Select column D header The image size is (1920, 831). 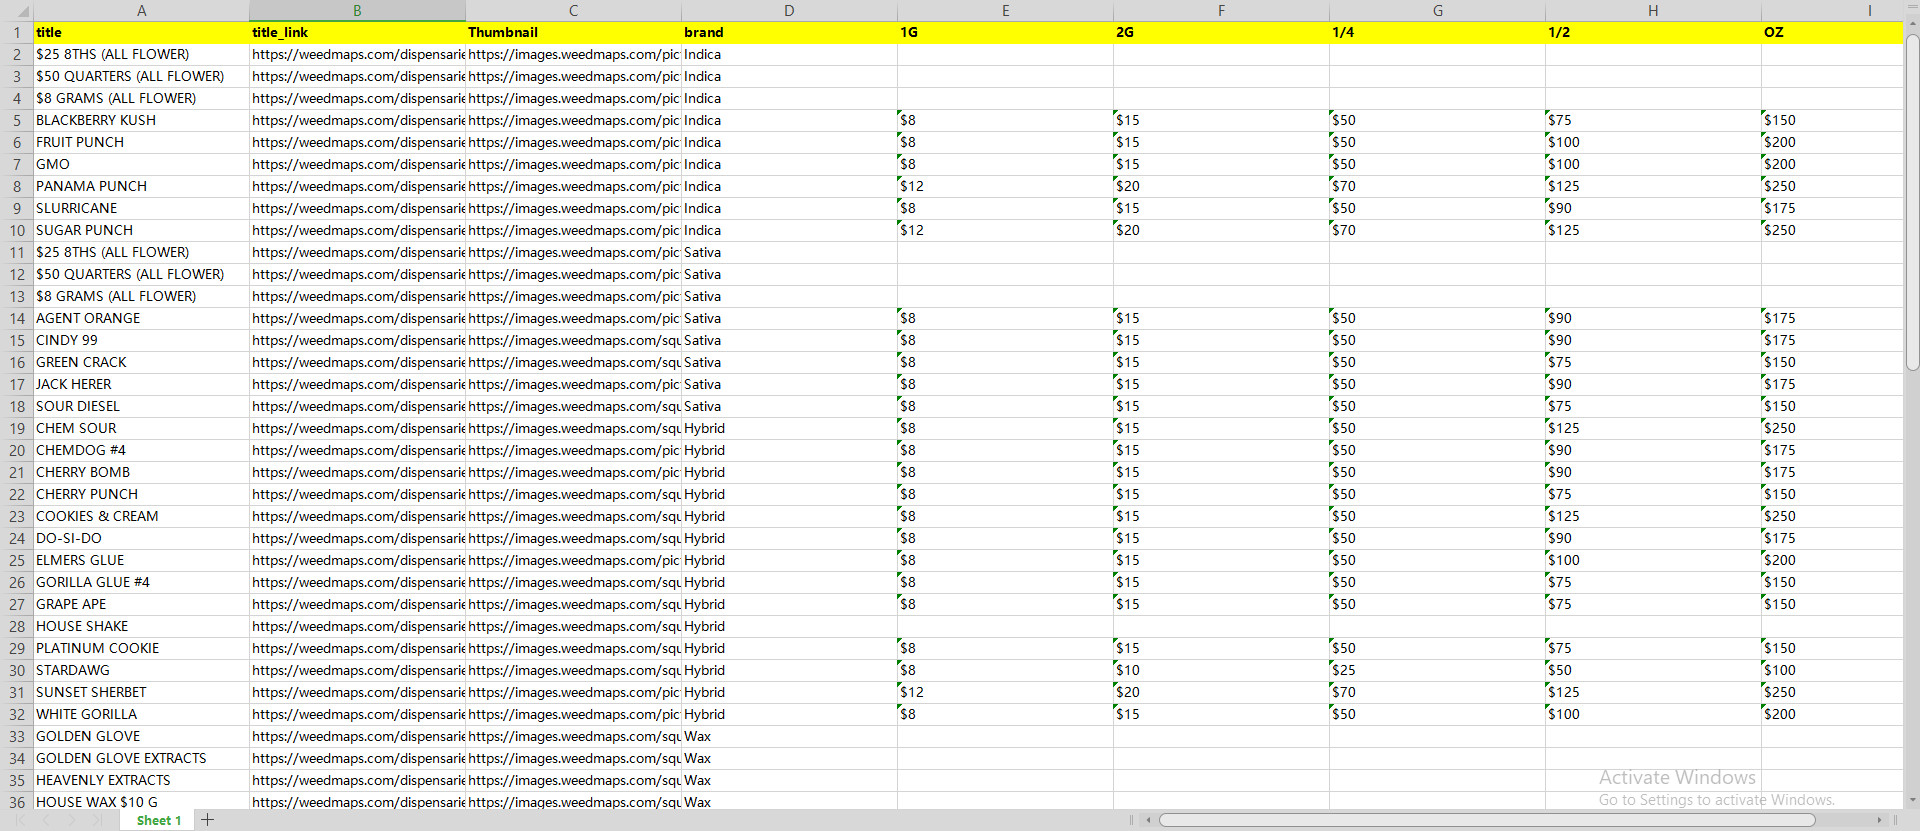pyautogui.click(x=789, y=10)
